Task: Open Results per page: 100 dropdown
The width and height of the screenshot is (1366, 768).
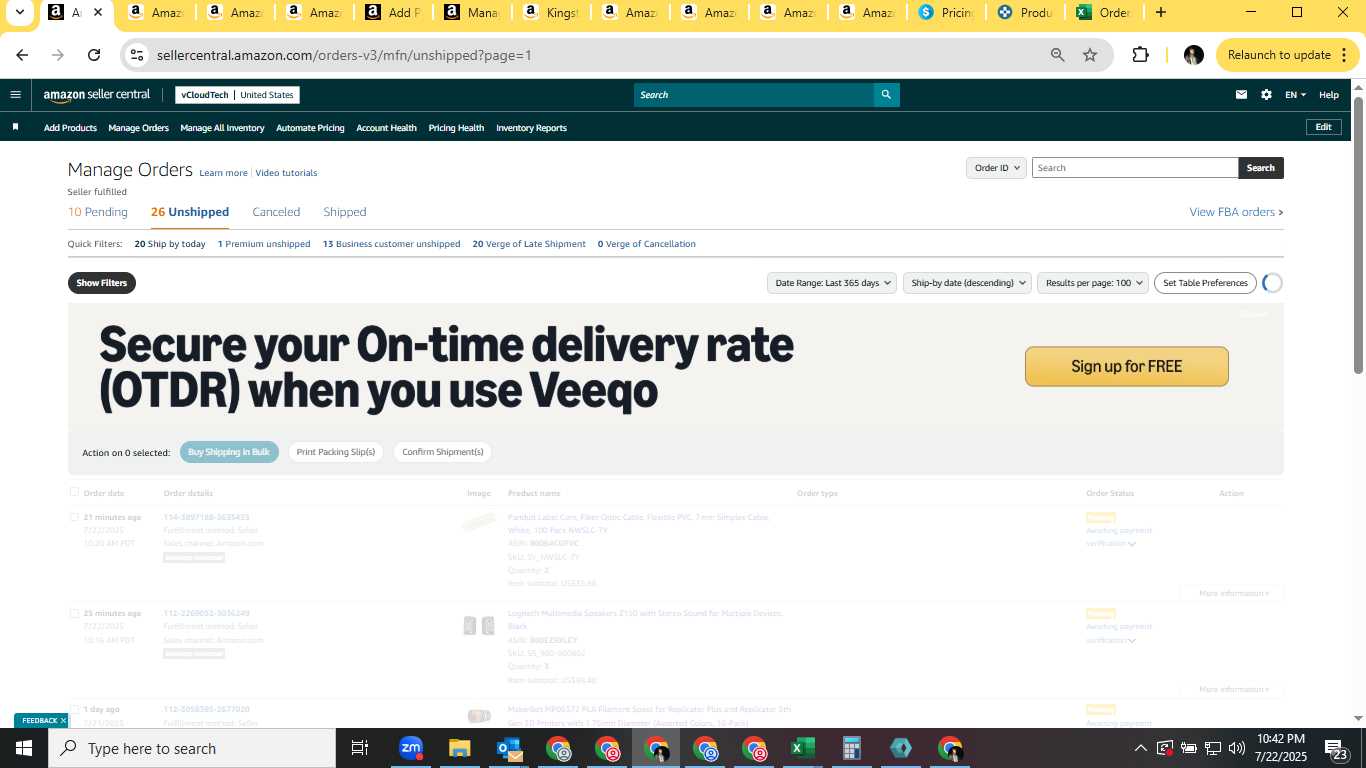Action: click(x=1093, y=283)
